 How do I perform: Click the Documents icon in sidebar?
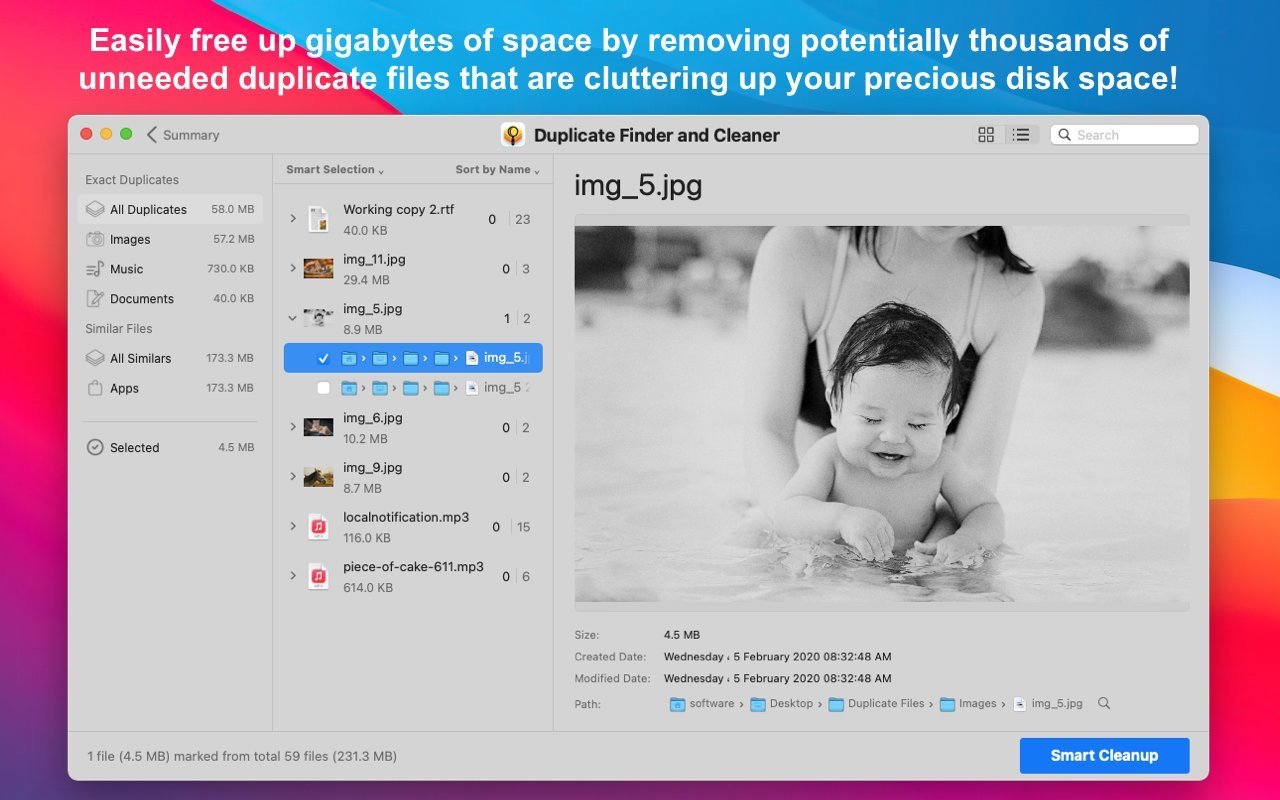[95, 299]
